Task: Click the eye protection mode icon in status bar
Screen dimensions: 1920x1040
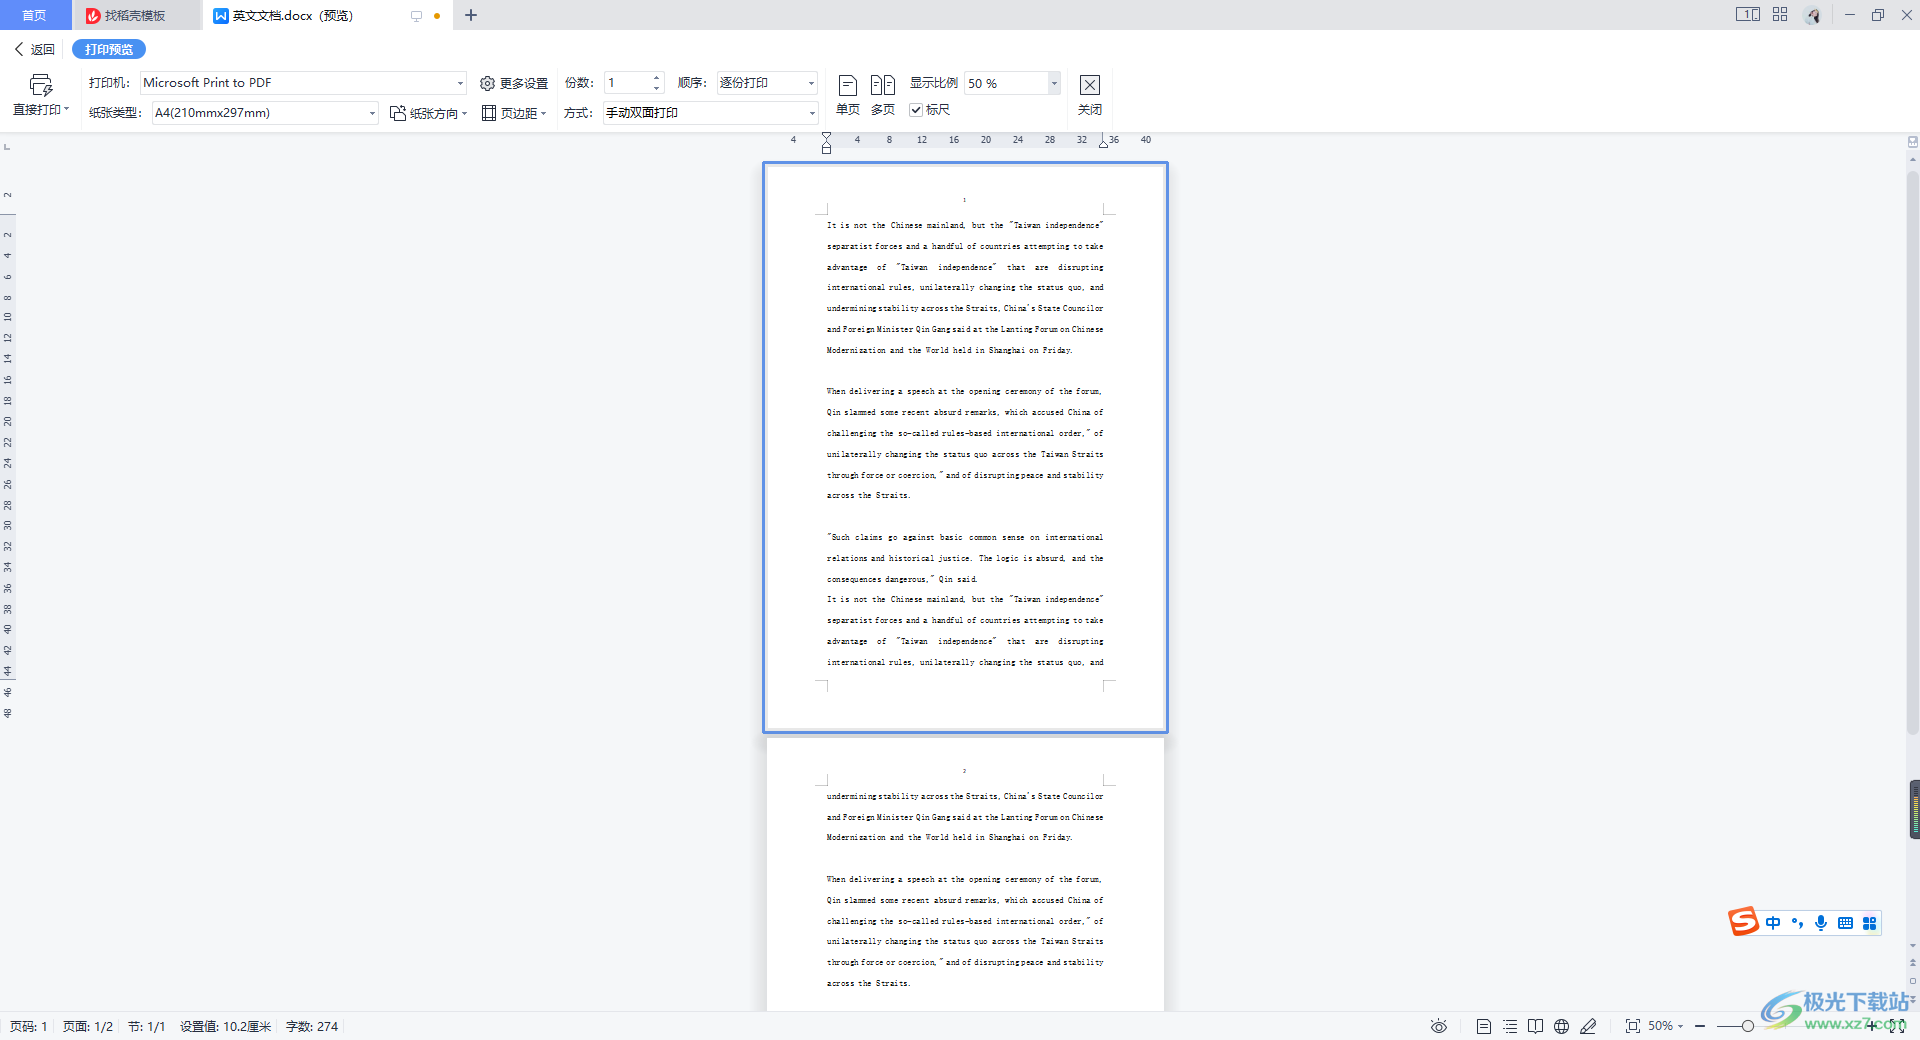Action: coord(1439,1026)
